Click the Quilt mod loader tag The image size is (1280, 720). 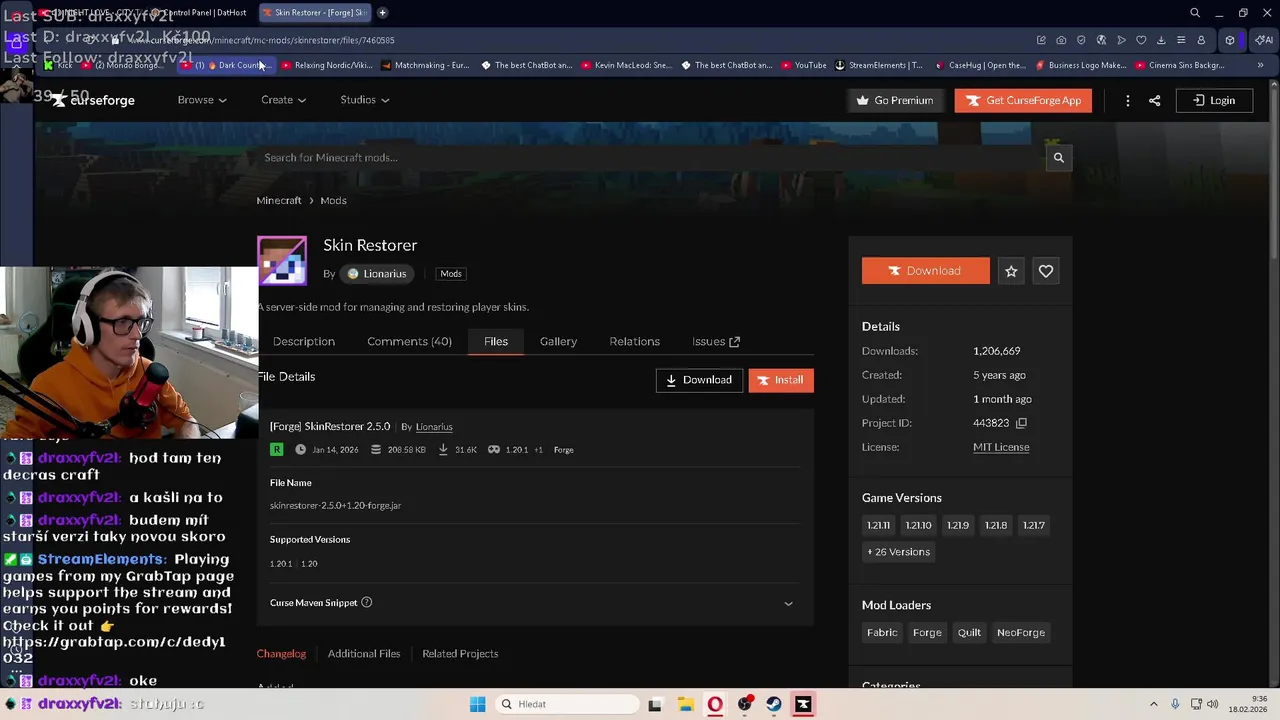(969, 633)
